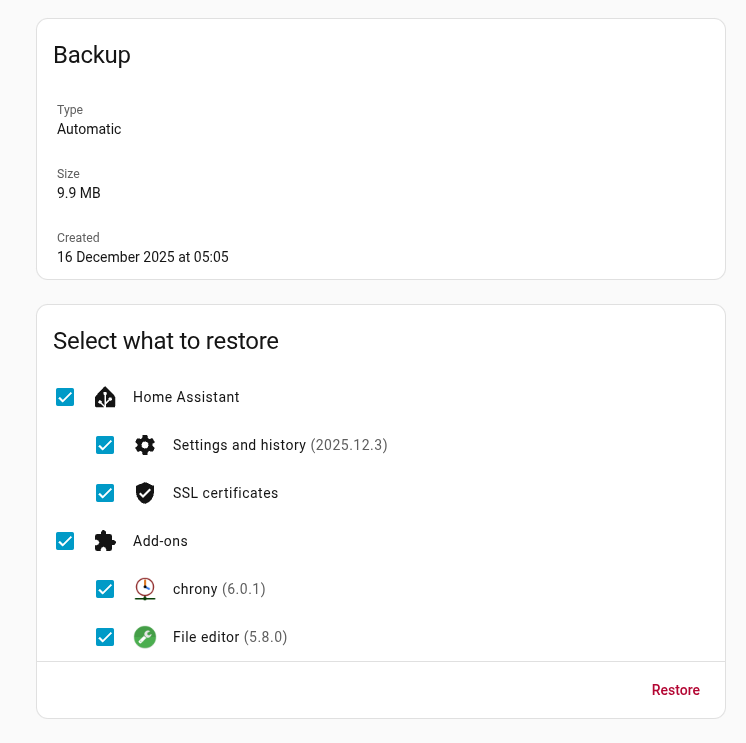Select the Settings and history label text
746x743 pixels.
240,445
